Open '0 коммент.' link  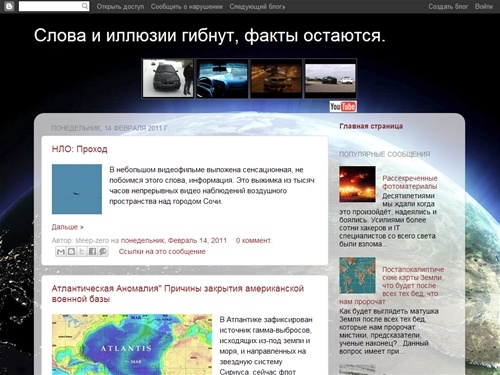[254, 240]
